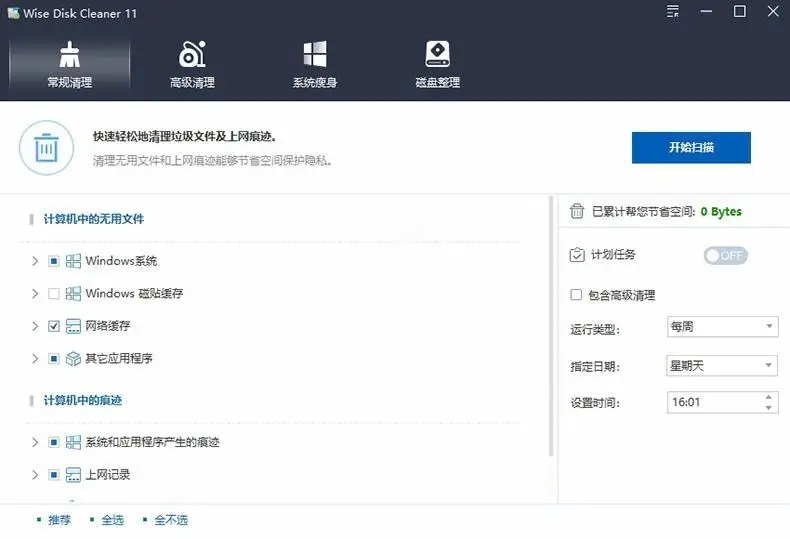Click the 高级清理 vacuum icon
The image size is (790, 539).
(x=192, y=54)
